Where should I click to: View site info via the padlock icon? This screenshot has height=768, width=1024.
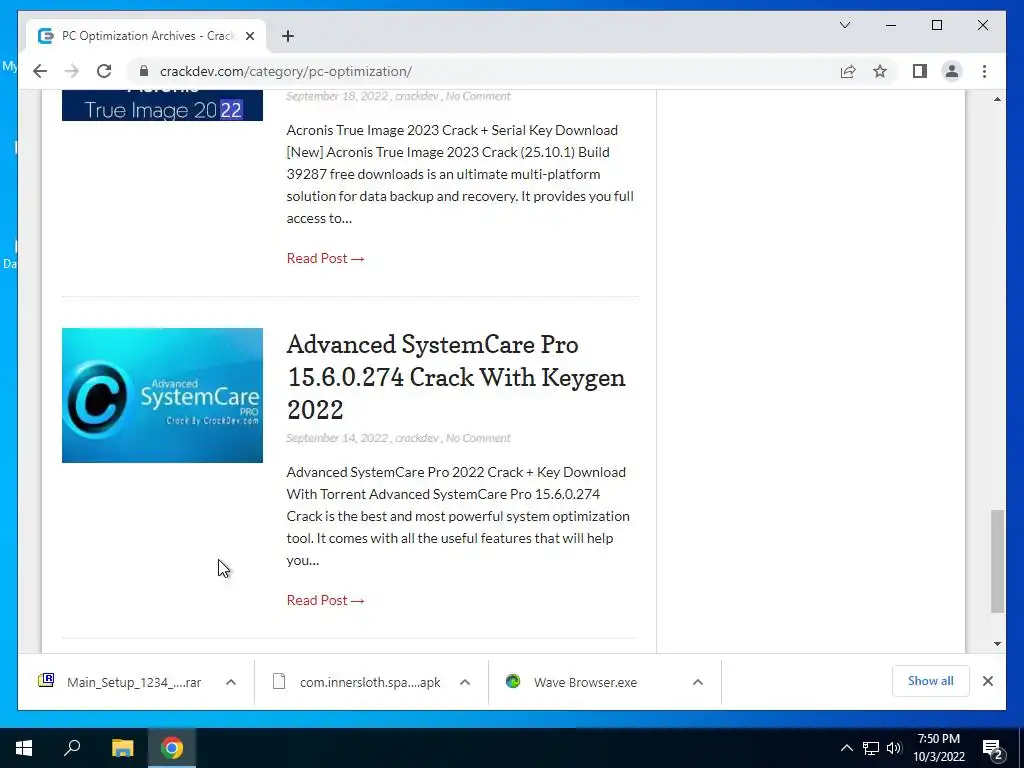pyautogui.click(x=144, y=71)
